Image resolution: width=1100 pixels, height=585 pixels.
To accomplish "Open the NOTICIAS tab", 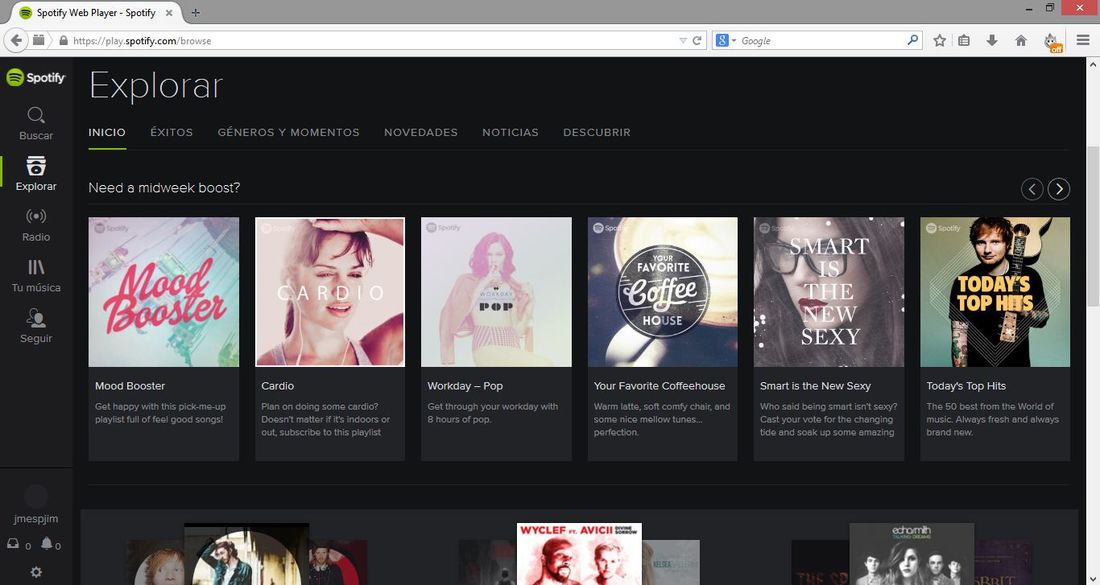I will (510, 132).
